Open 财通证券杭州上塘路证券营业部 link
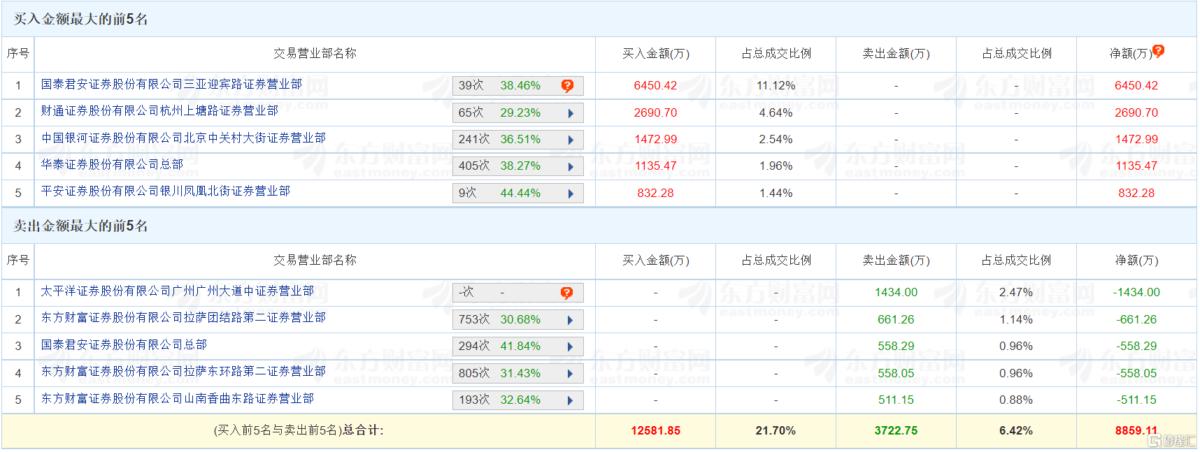 160,111
